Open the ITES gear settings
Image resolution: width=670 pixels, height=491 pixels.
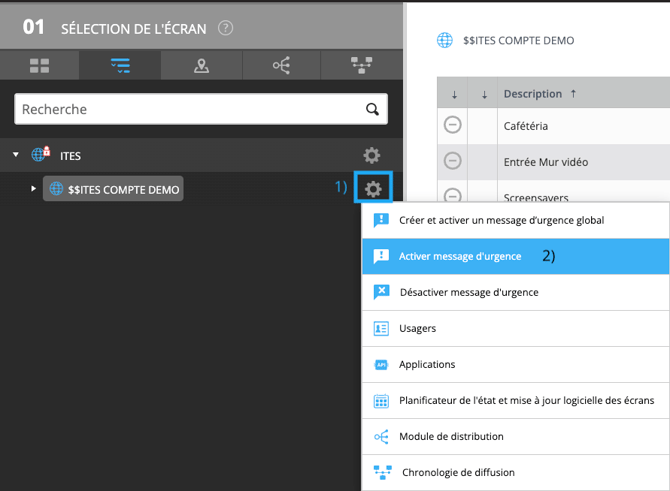coord(371,155)
